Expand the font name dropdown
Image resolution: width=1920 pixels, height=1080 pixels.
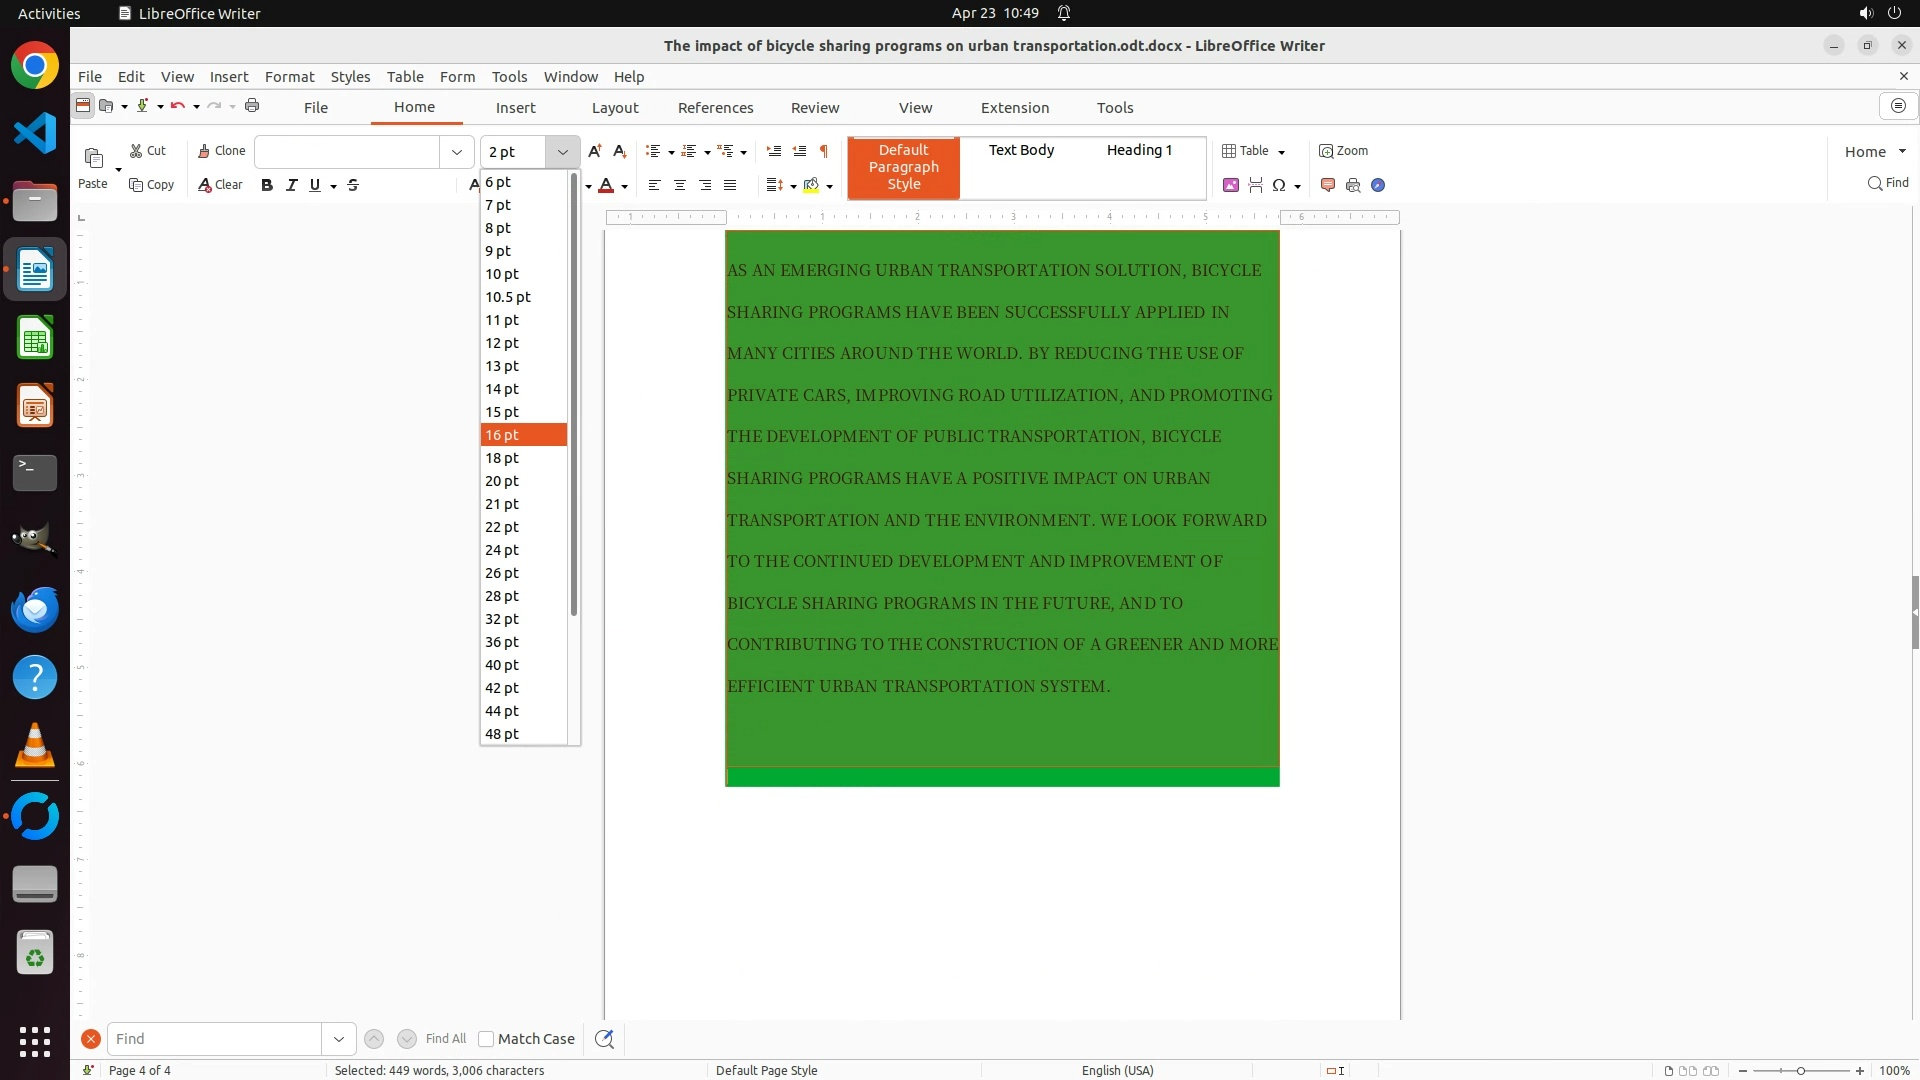tap(457, 152)
